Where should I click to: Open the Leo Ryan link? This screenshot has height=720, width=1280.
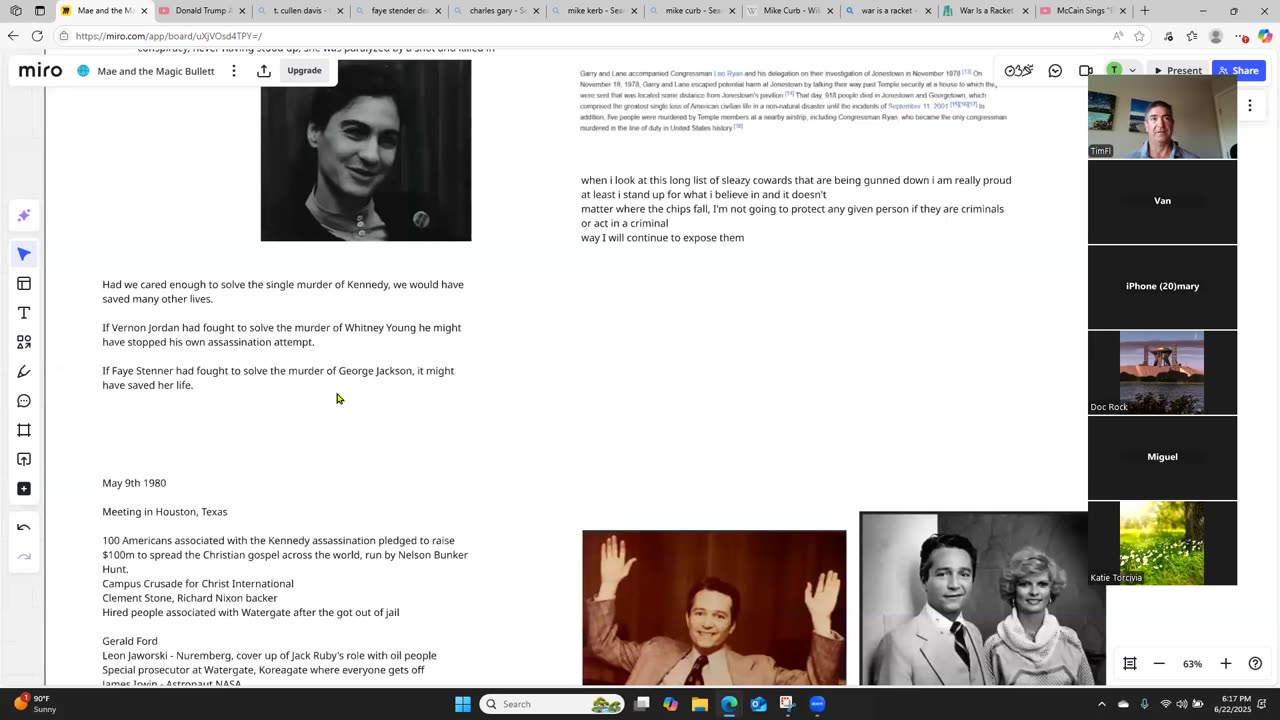coord(727,73)
